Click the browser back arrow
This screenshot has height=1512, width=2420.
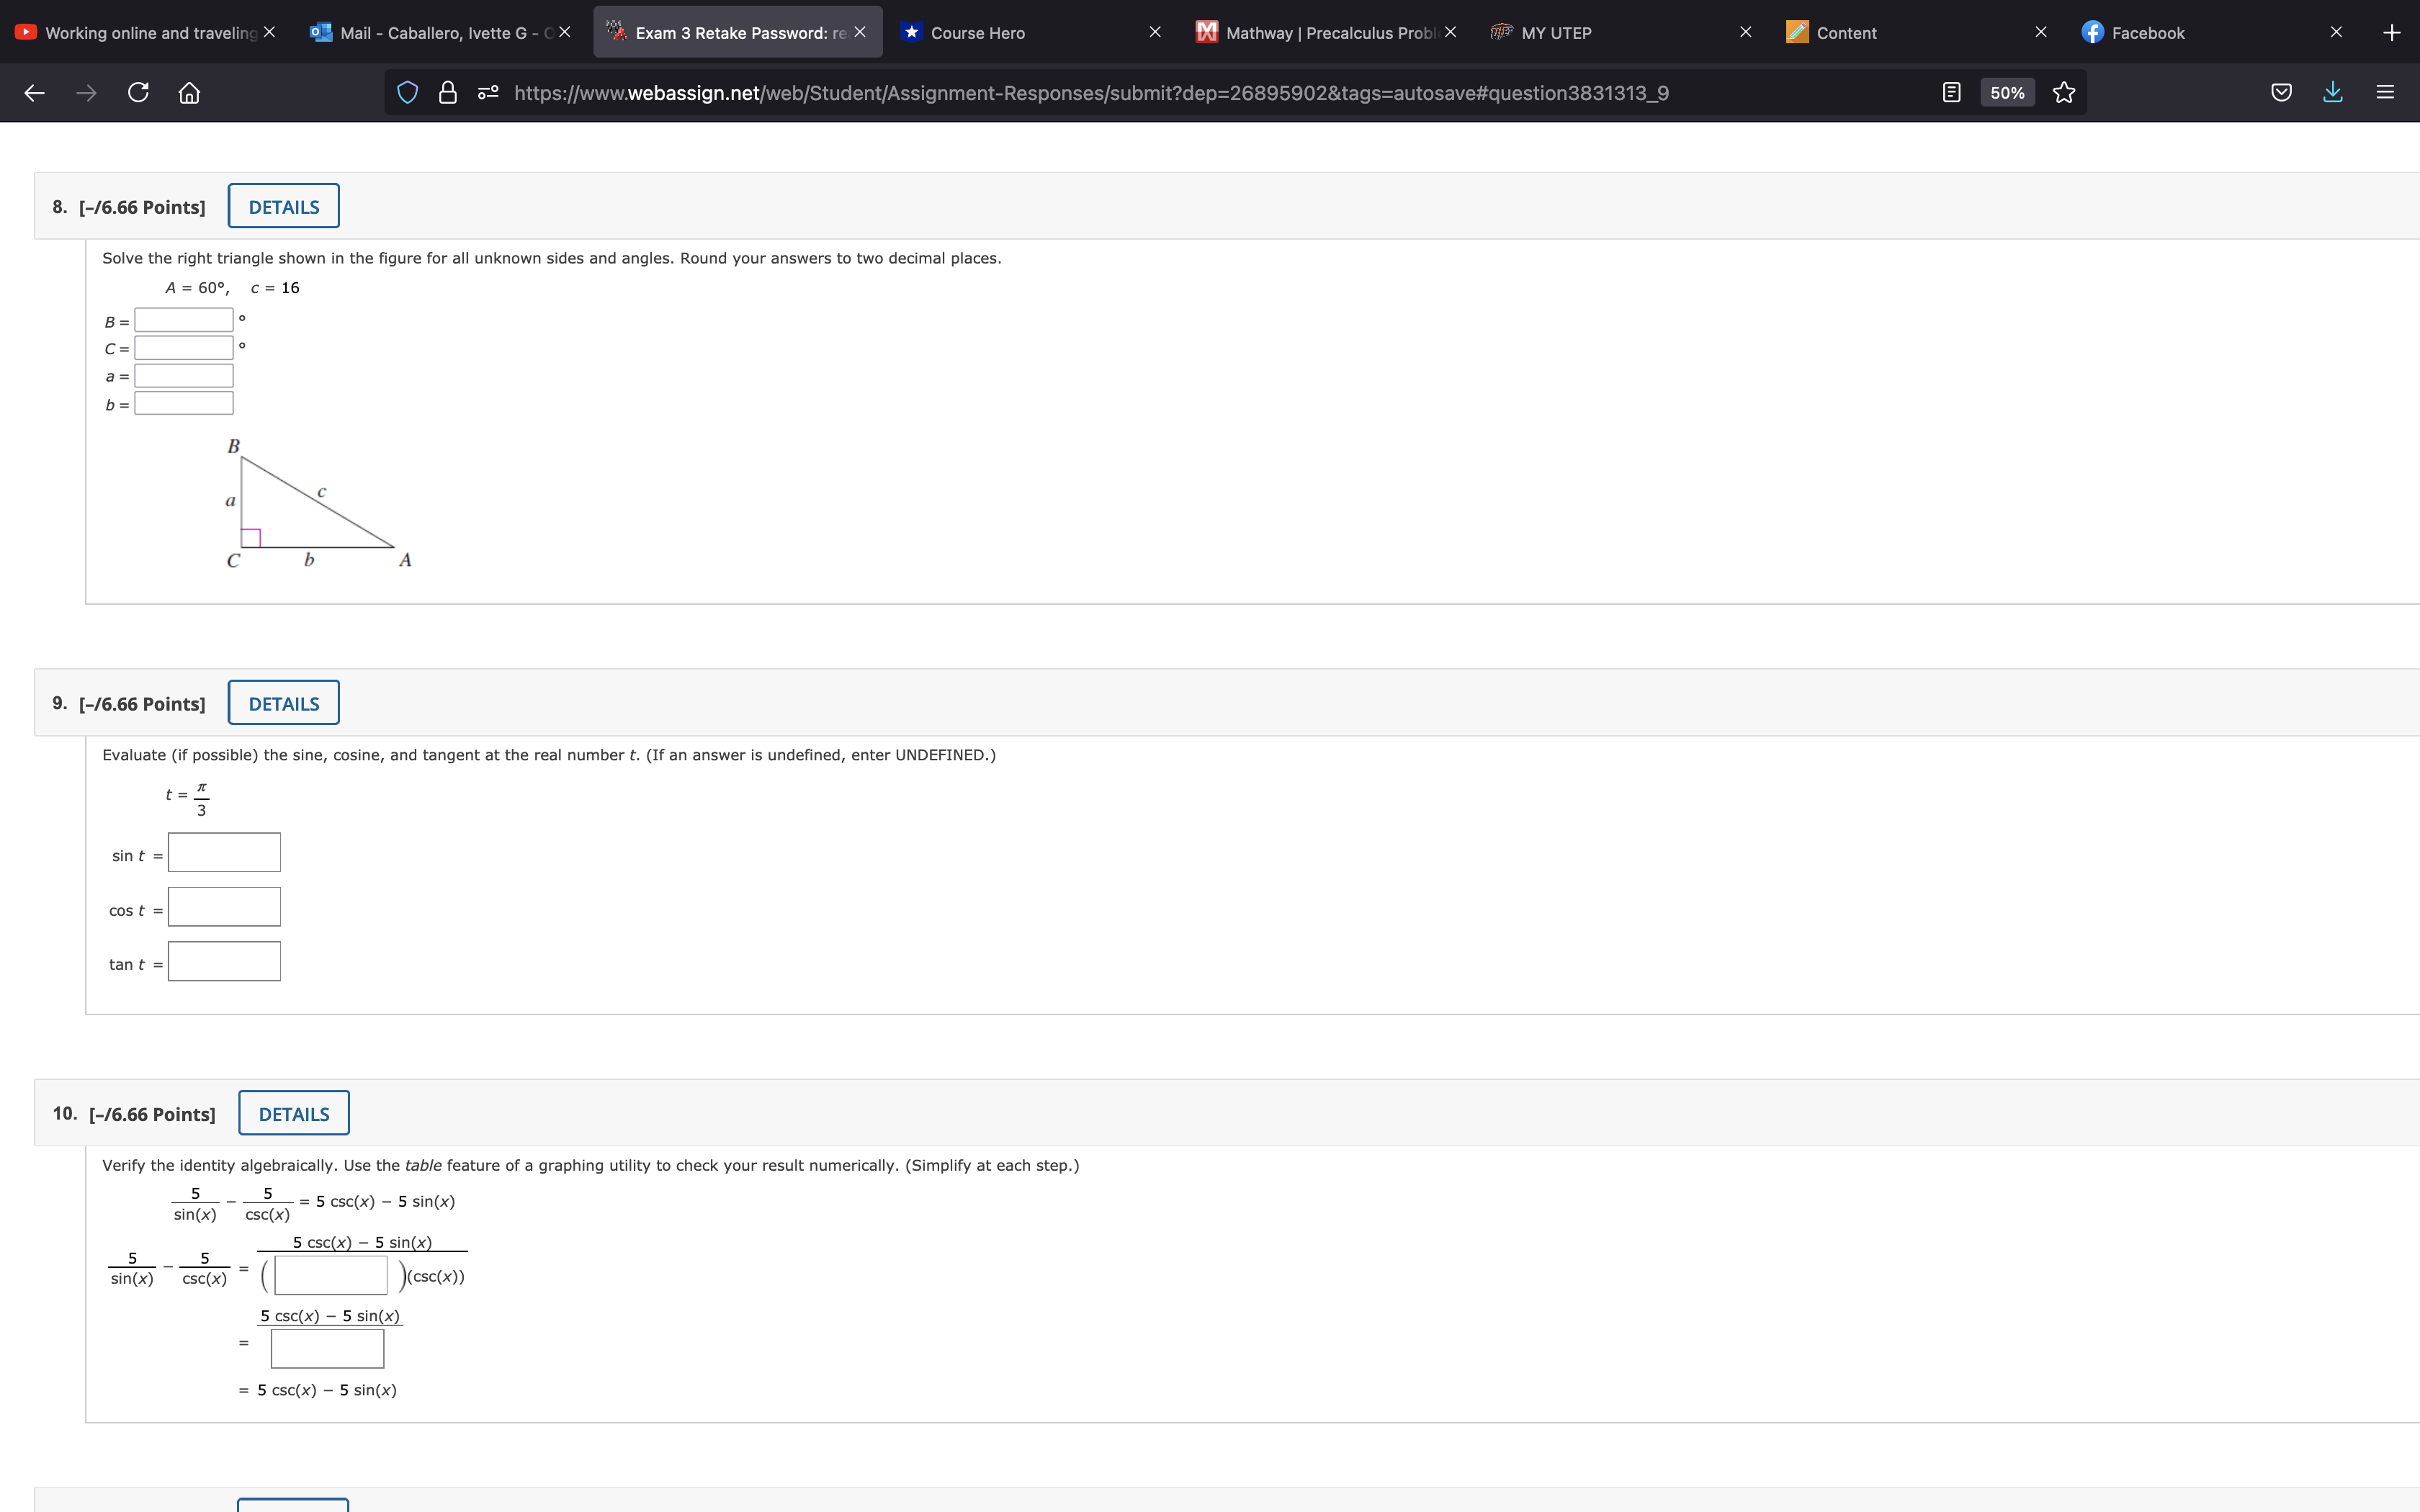click(34, 93)
